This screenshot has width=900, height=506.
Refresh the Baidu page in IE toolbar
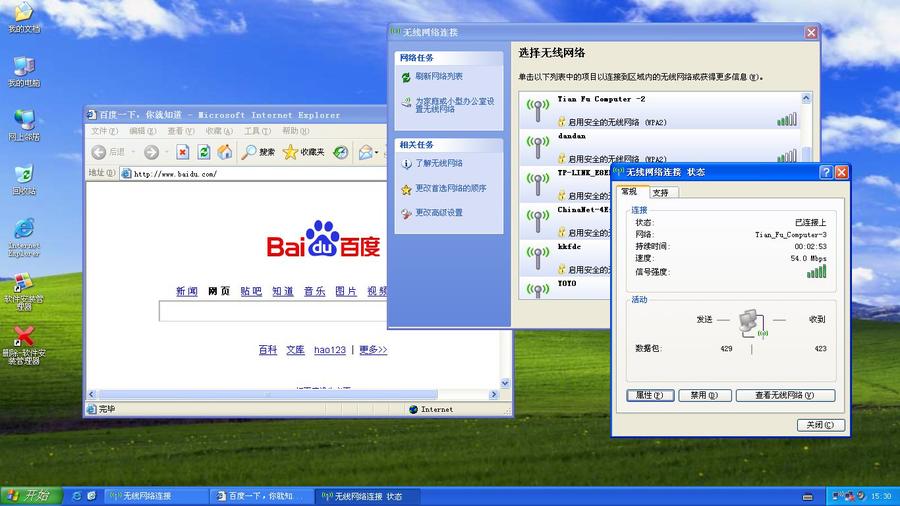click(204, 152)
